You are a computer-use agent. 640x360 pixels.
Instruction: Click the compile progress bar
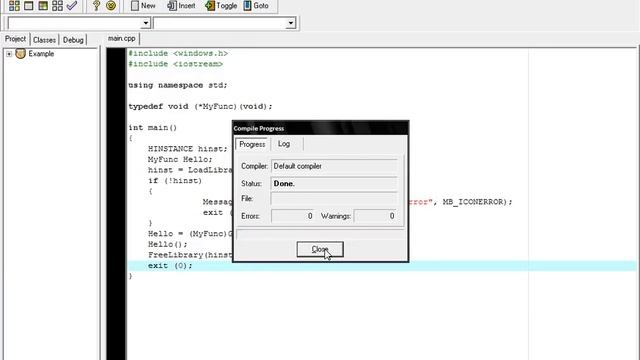320,234
